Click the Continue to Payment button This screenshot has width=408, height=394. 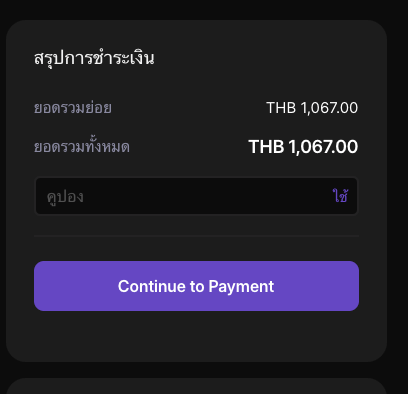[196, 286]
